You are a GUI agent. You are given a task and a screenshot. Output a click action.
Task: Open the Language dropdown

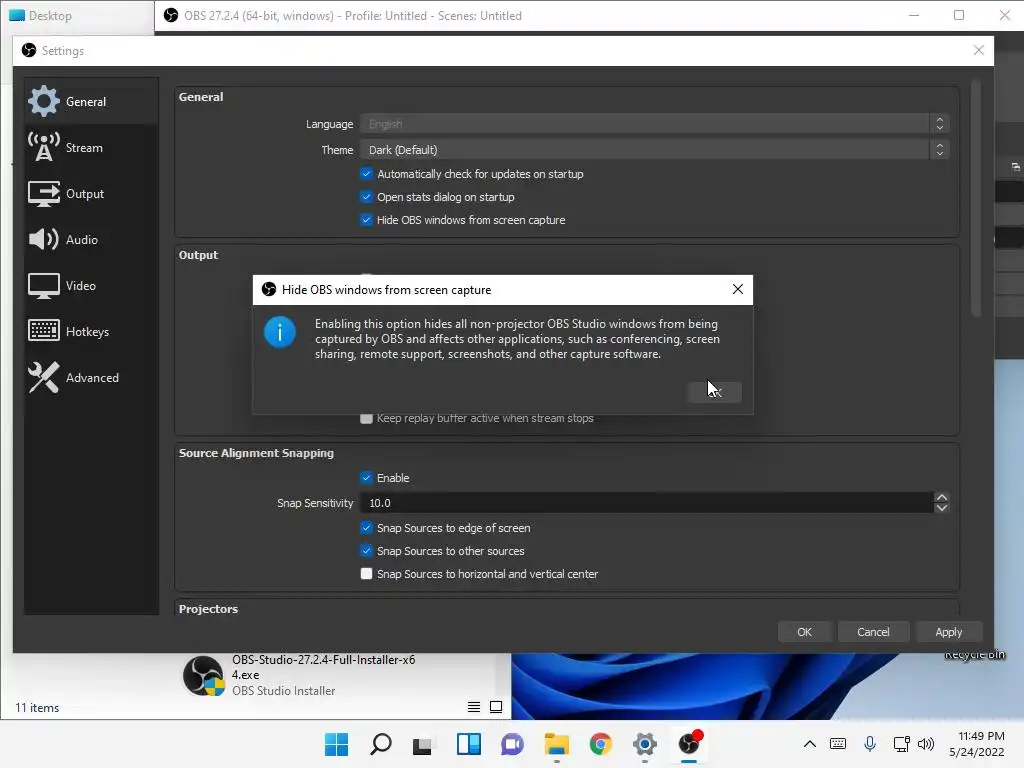click(654, 123)
